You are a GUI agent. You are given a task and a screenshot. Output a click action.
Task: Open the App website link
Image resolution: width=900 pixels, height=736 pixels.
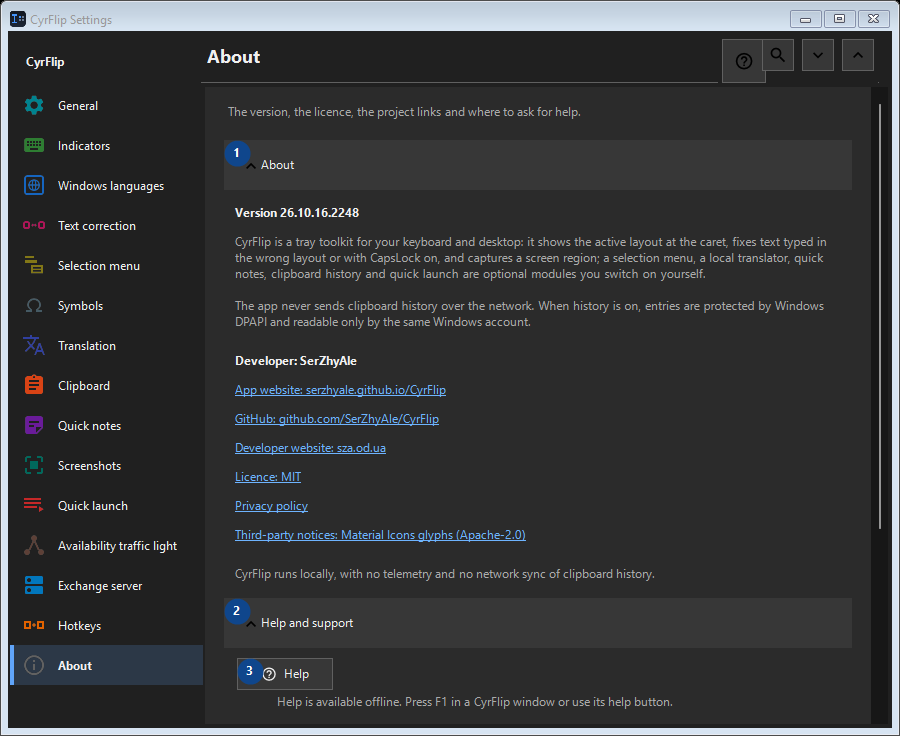tap(340, 390)
